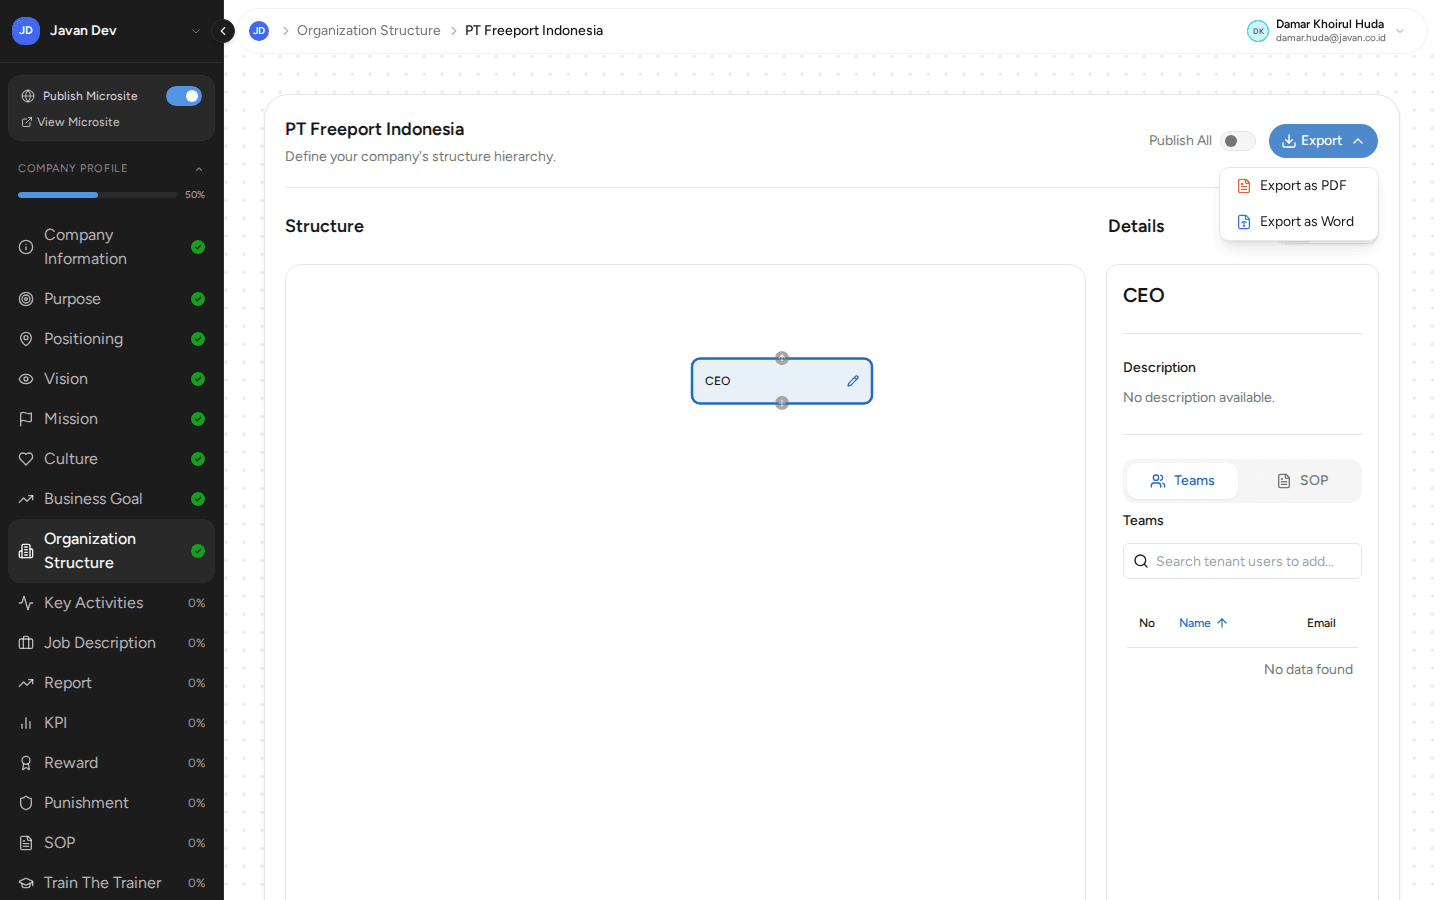Viewport: 1440px width, 900px height.
Task: Click the DK user avatar
Action: tap(1258, 31)
